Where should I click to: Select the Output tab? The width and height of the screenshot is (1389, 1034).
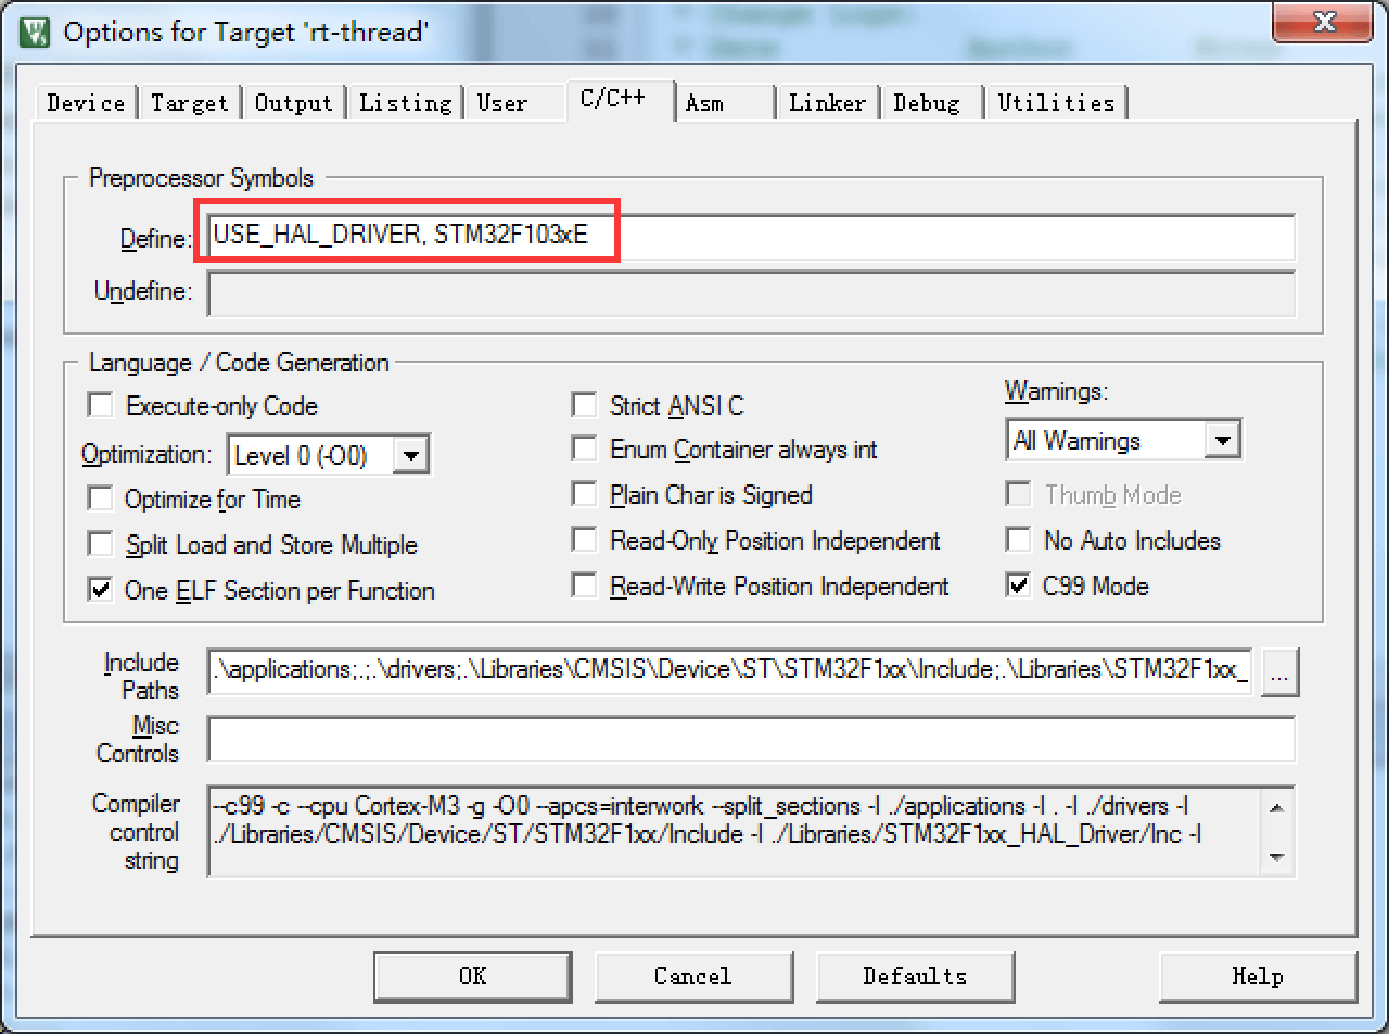coord(293,103)
